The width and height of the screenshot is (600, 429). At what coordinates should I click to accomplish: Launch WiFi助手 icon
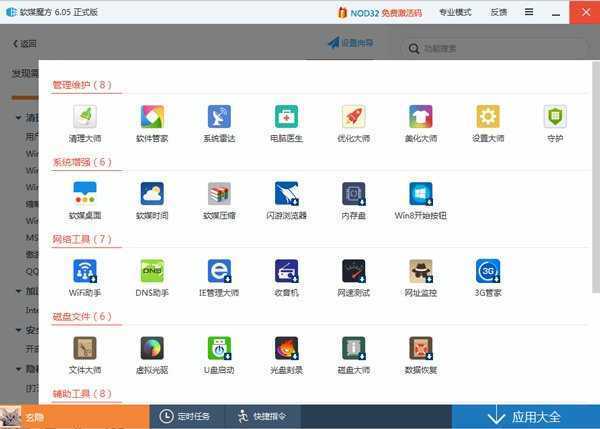click(x=85, y=271)
